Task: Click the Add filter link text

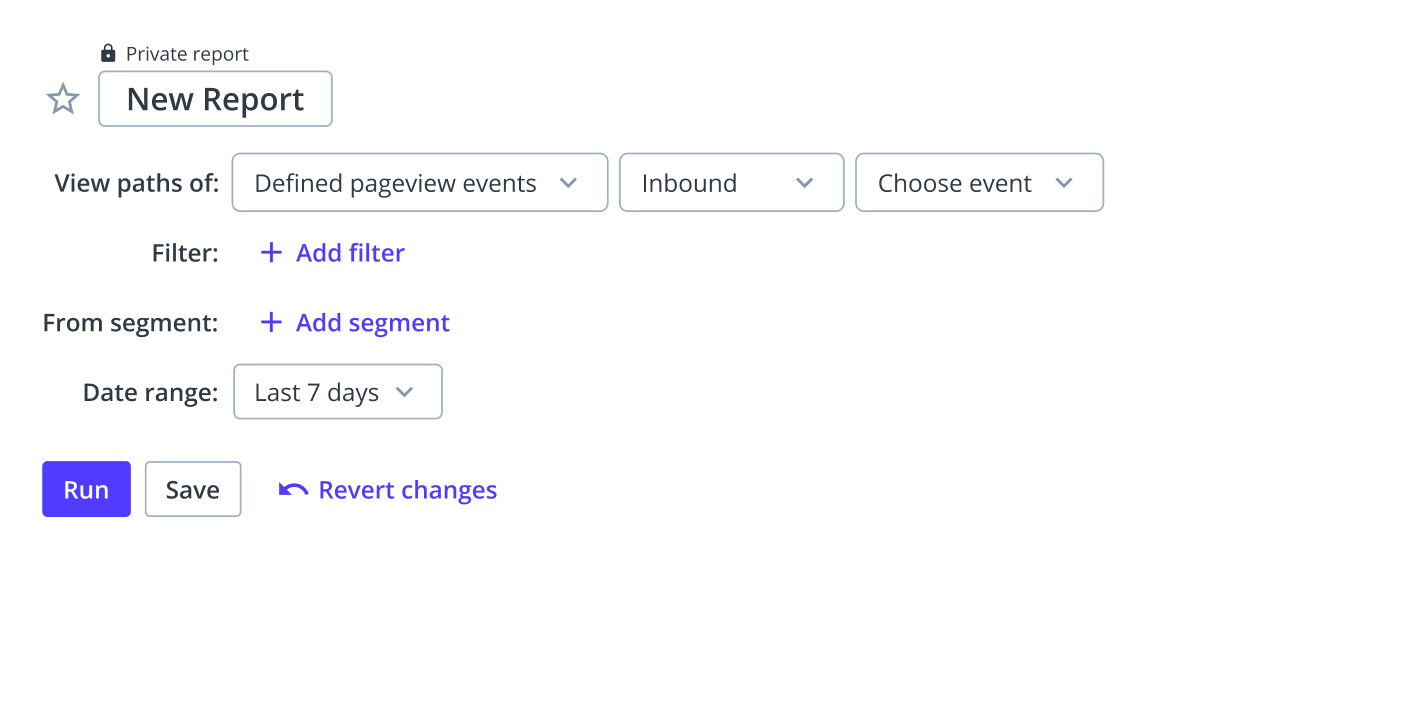Action: click(x=350, y=253)
